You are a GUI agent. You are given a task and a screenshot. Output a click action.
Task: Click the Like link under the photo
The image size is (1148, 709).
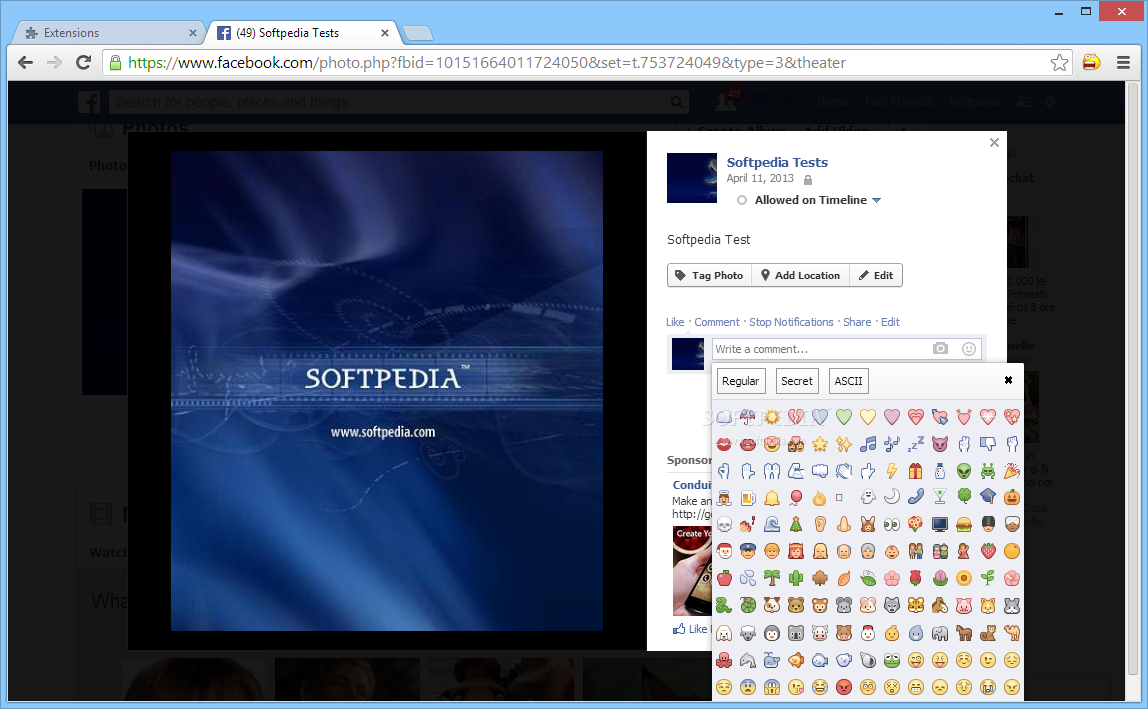pos(675,322)
